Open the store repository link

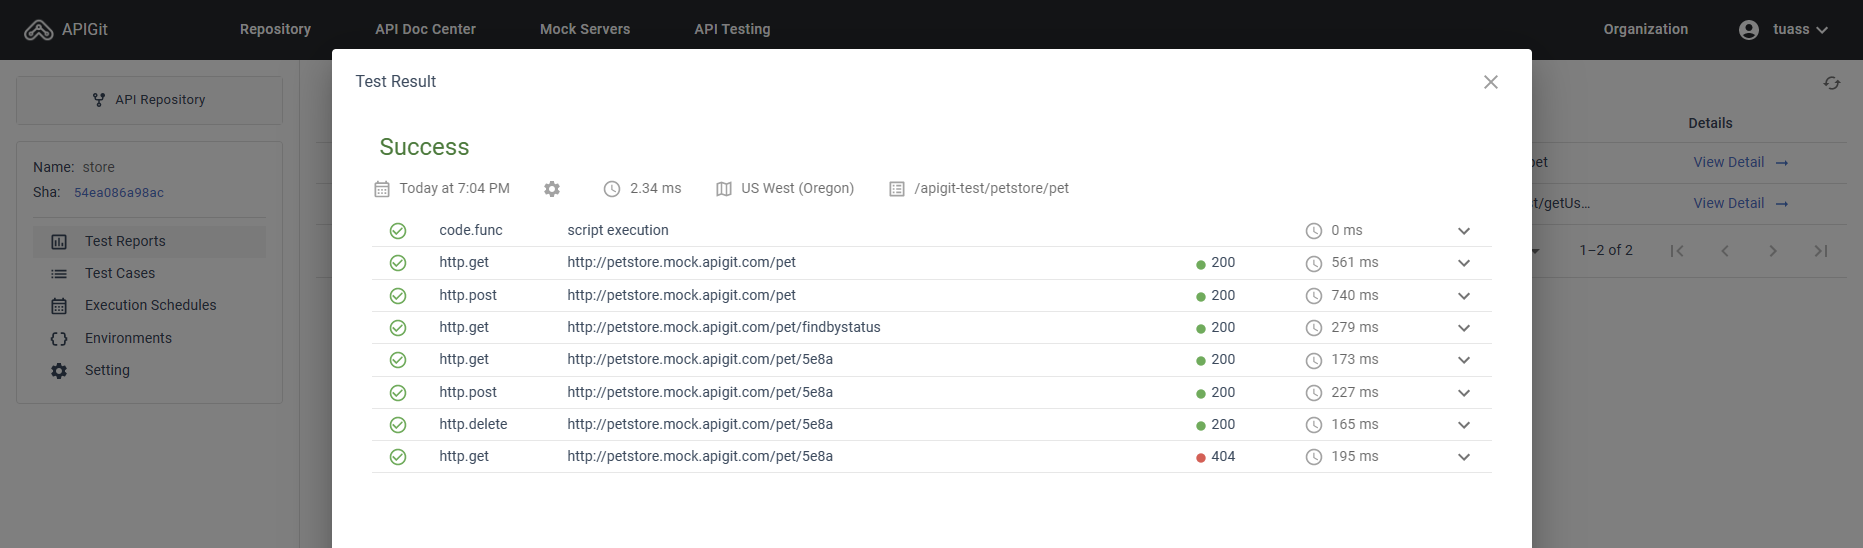coord(98,167)
